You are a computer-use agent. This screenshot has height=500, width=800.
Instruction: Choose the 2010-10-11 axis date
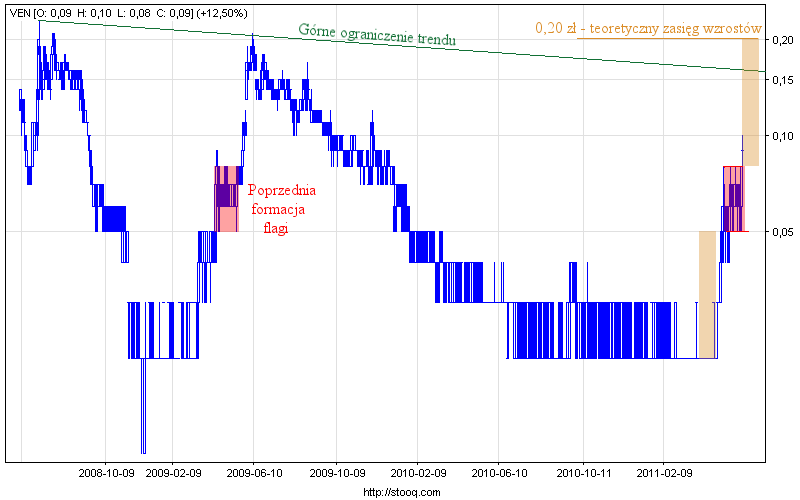click(x=583, y=471)
